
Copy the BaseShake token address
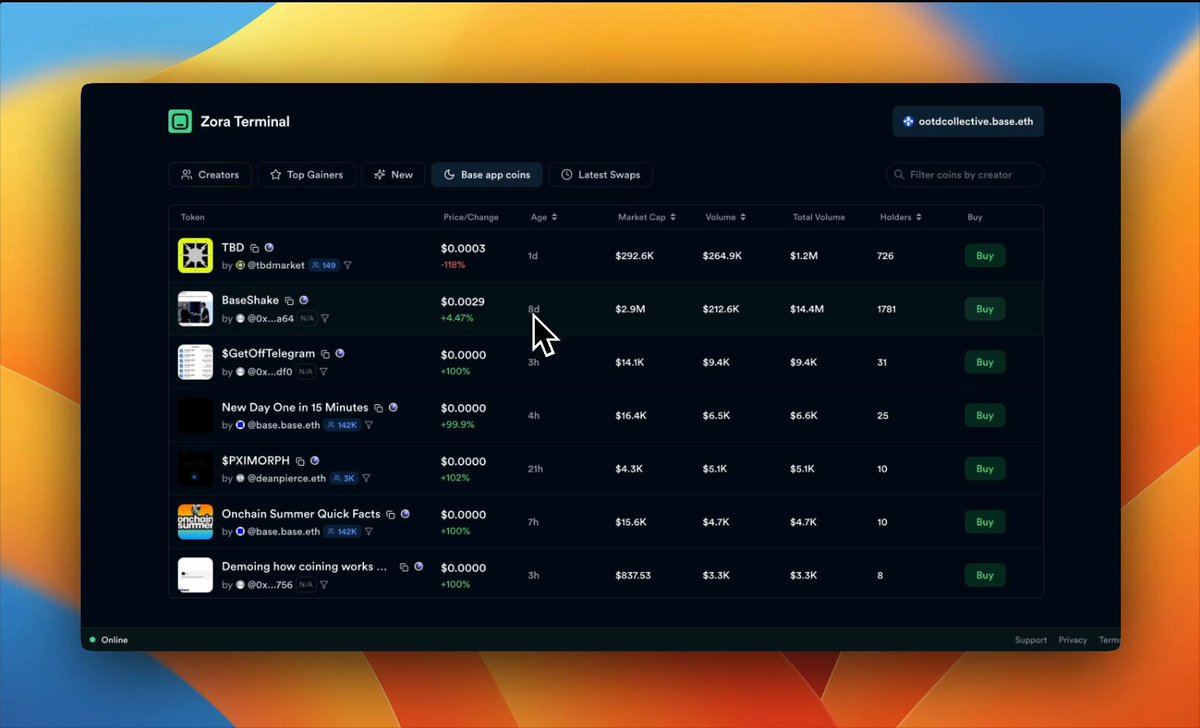(289, 301)
